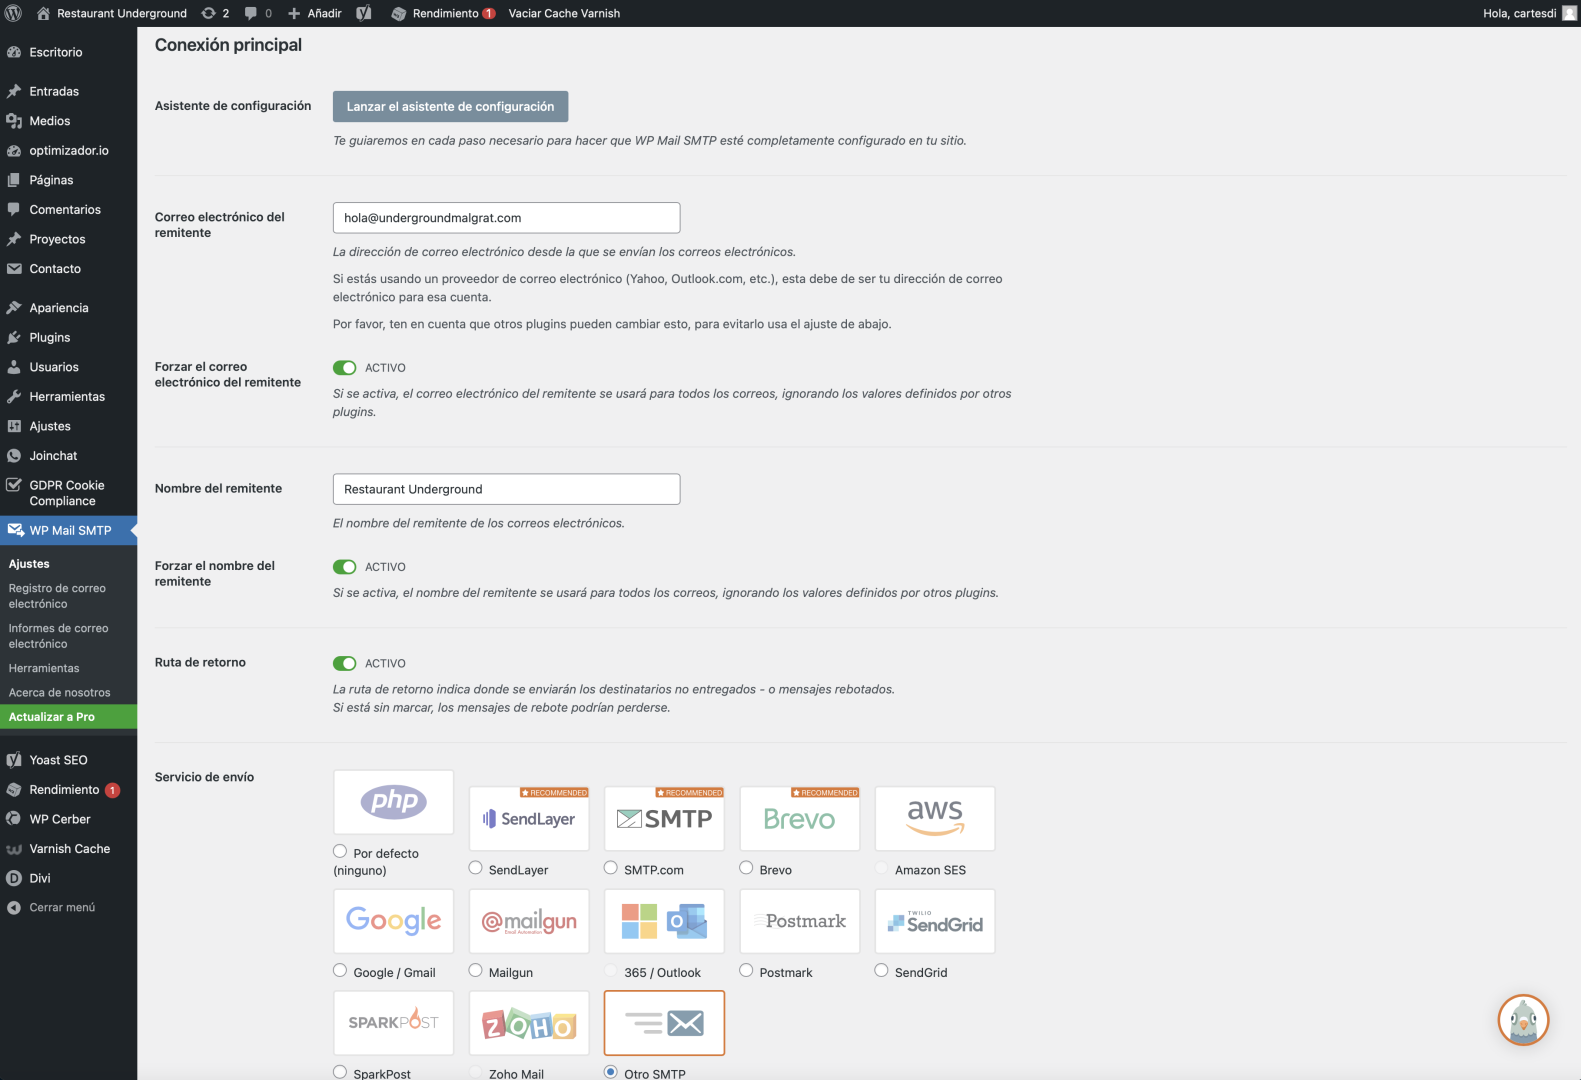Screen dimensions: 1581x1080
Task: Open Apariencia menu in sidebar
Action: point(68,308)
